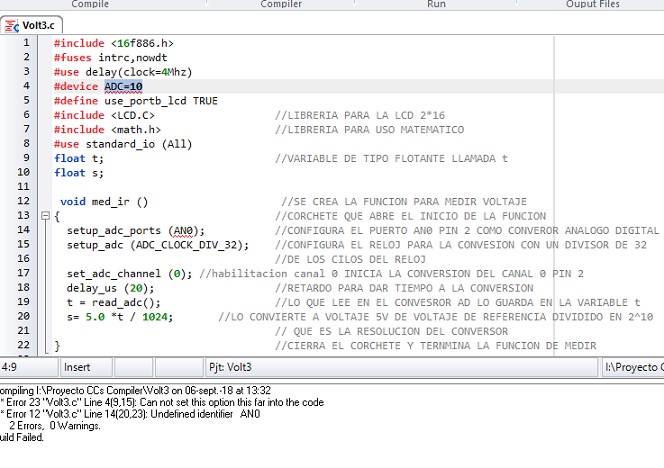Click the void med_ir () declaration
This screenshot has height=468, width=664.
[x=104, y=202]
